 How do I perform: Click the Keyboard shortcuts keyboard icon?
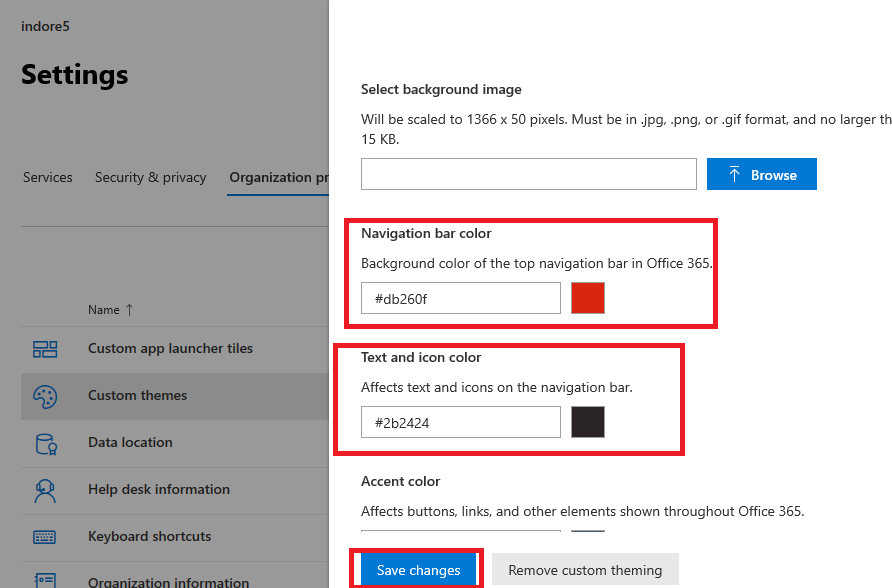[x=45, y=537]
